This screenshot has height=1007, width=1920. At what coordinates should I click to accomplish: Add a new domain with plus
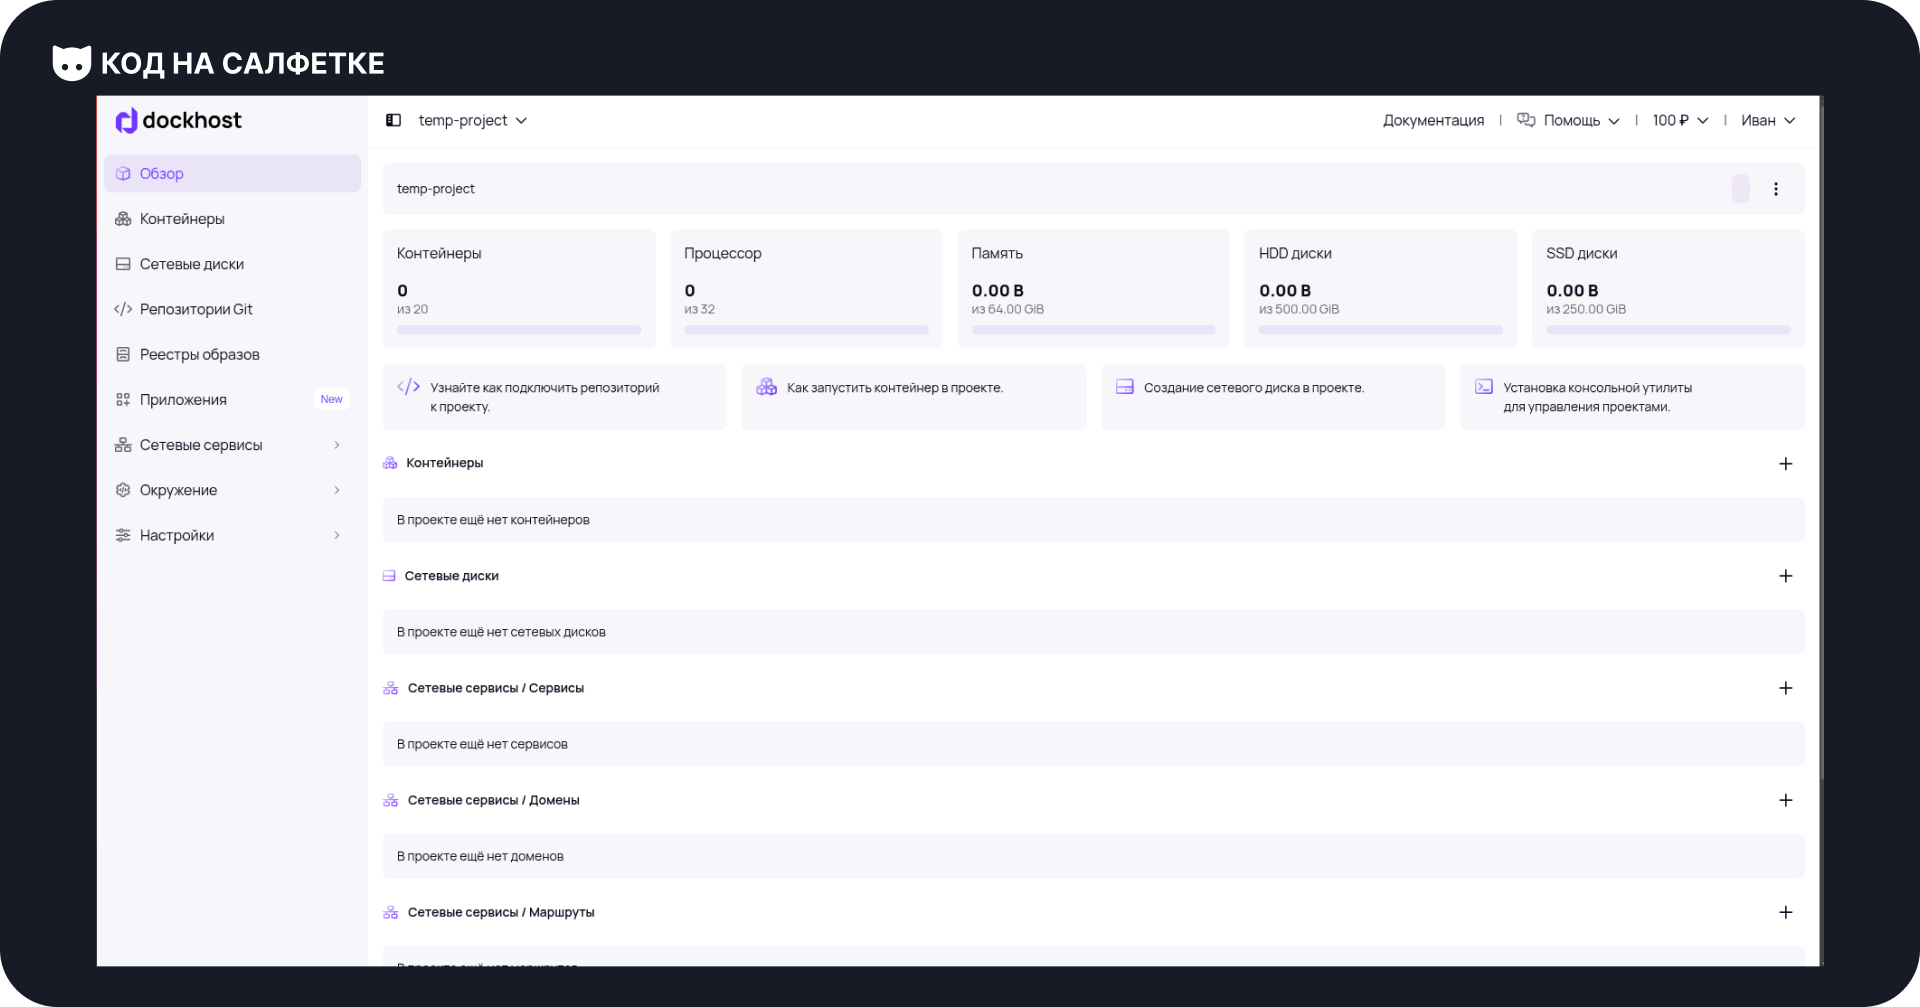point(1786,800)
